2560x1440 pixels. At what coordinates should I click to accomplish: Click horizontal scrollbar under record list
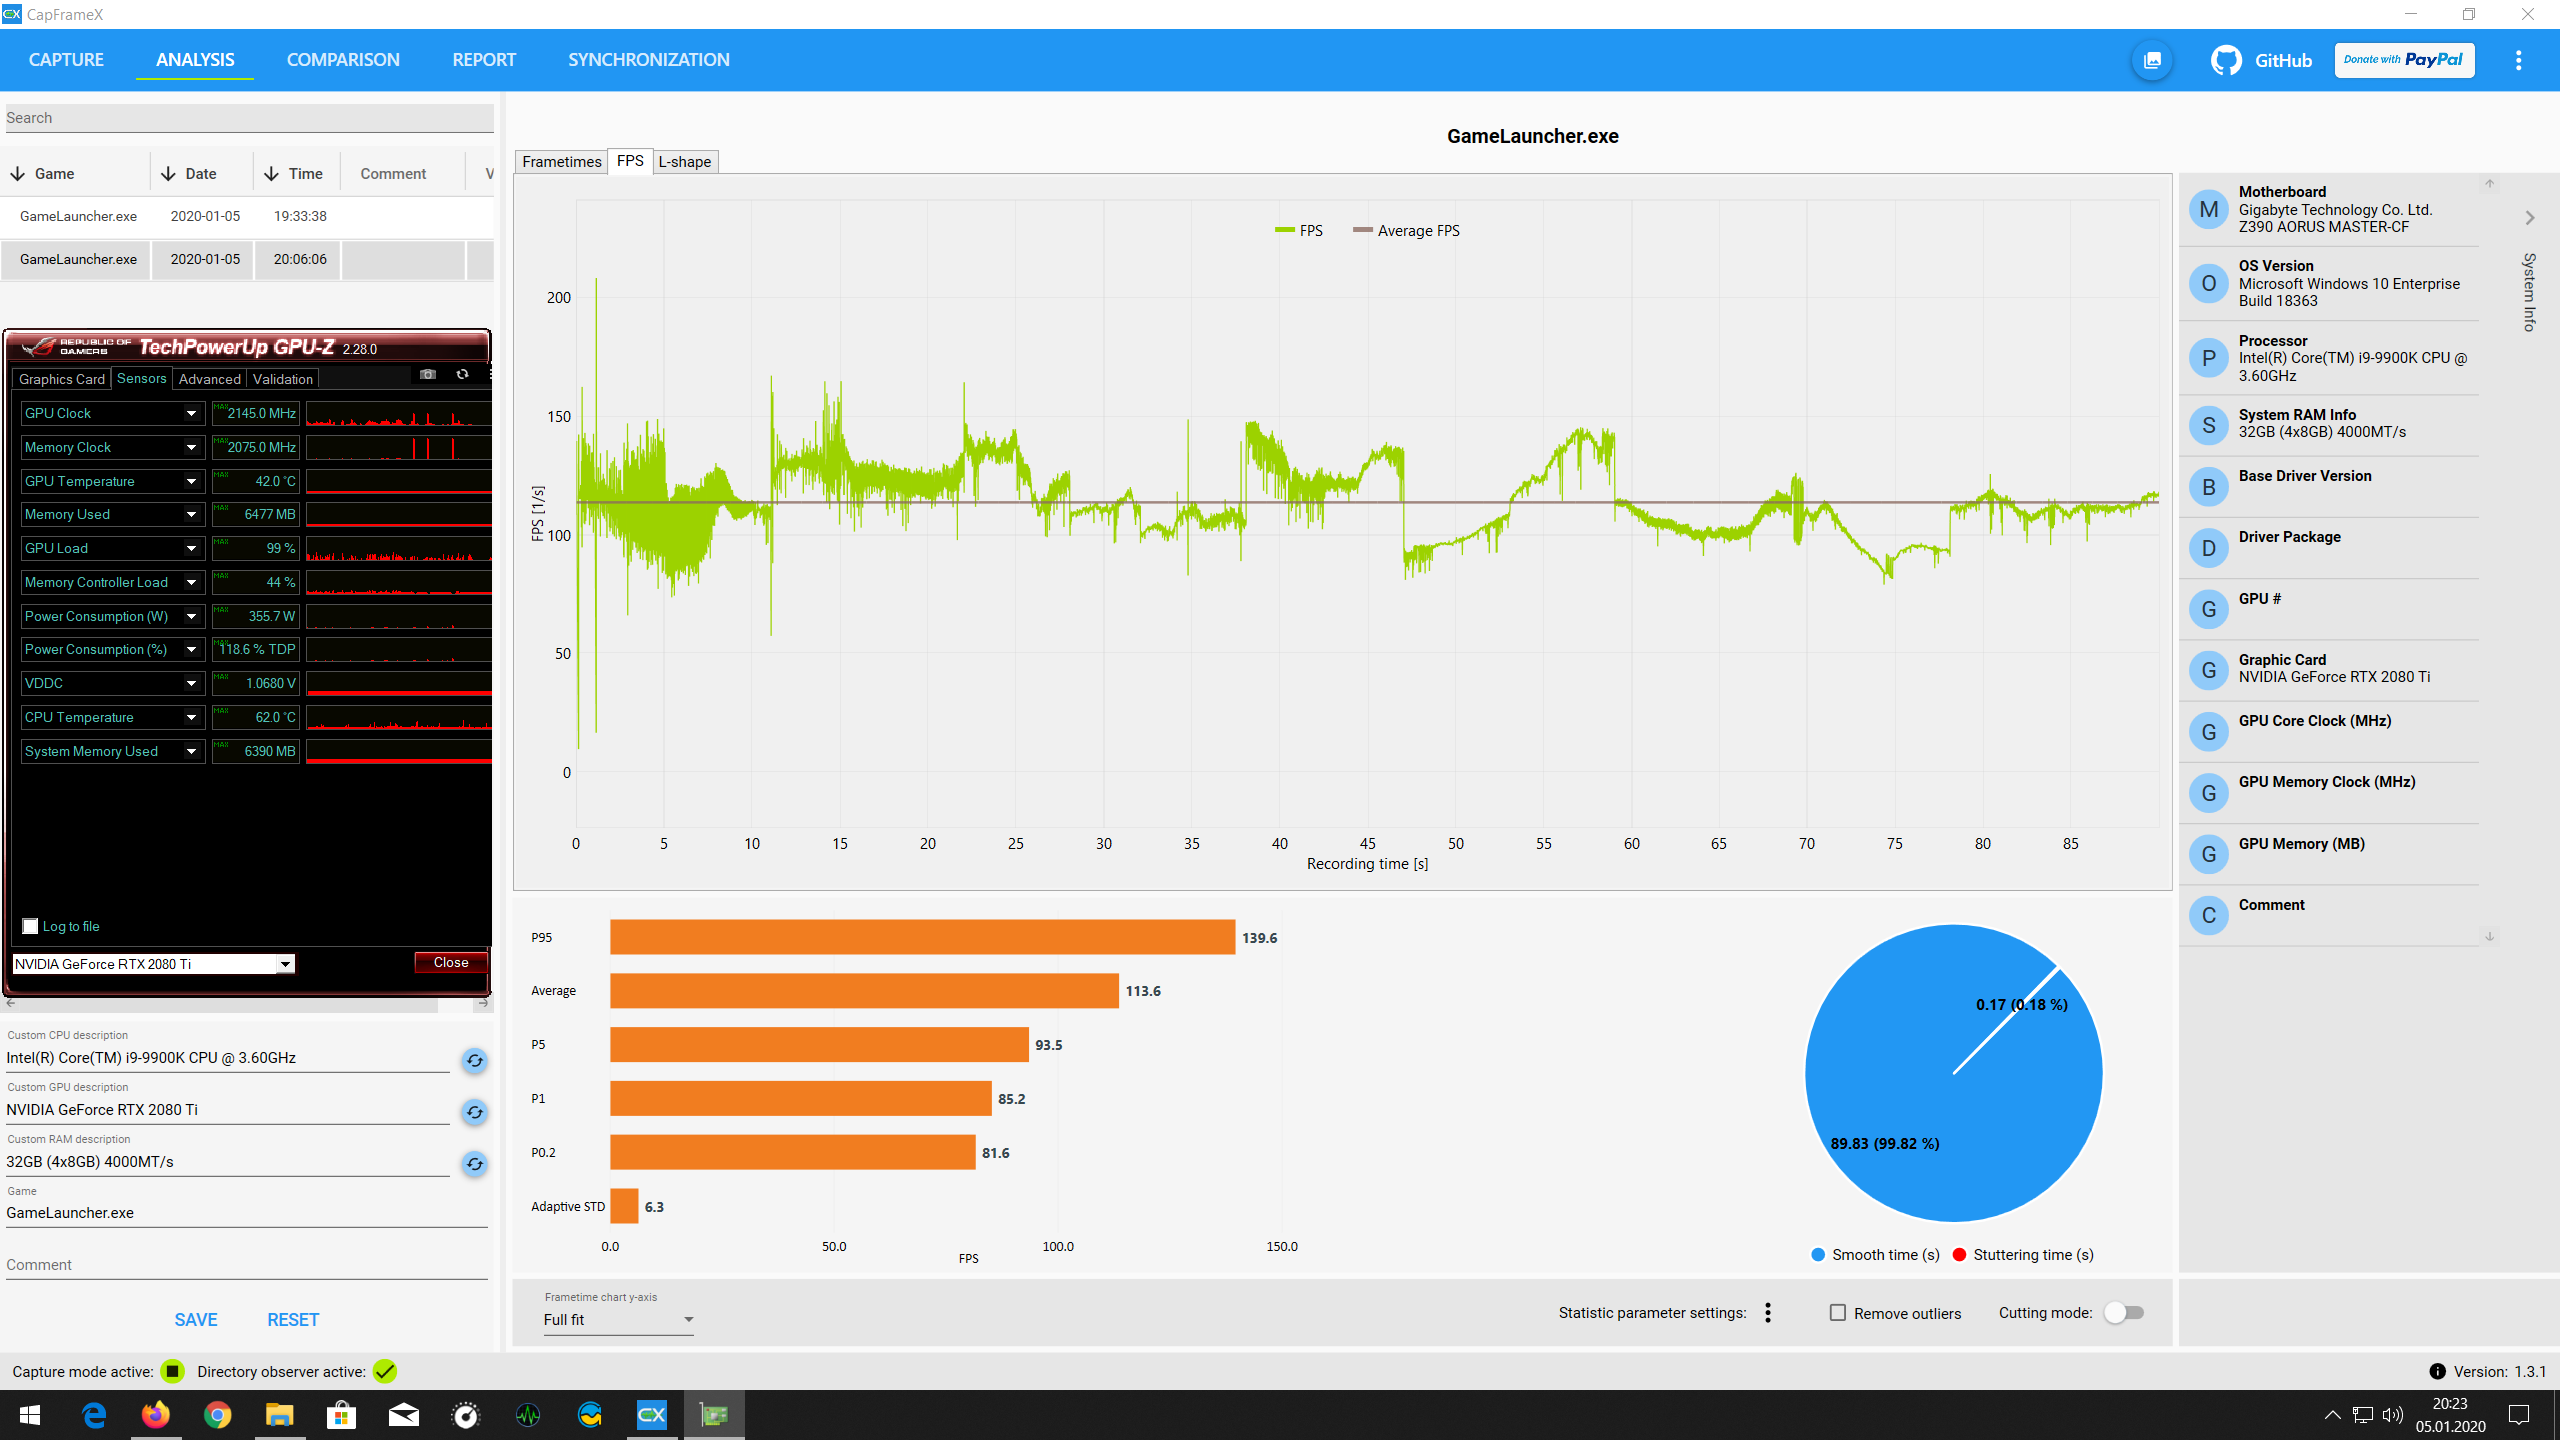(x=247, y=1003)
